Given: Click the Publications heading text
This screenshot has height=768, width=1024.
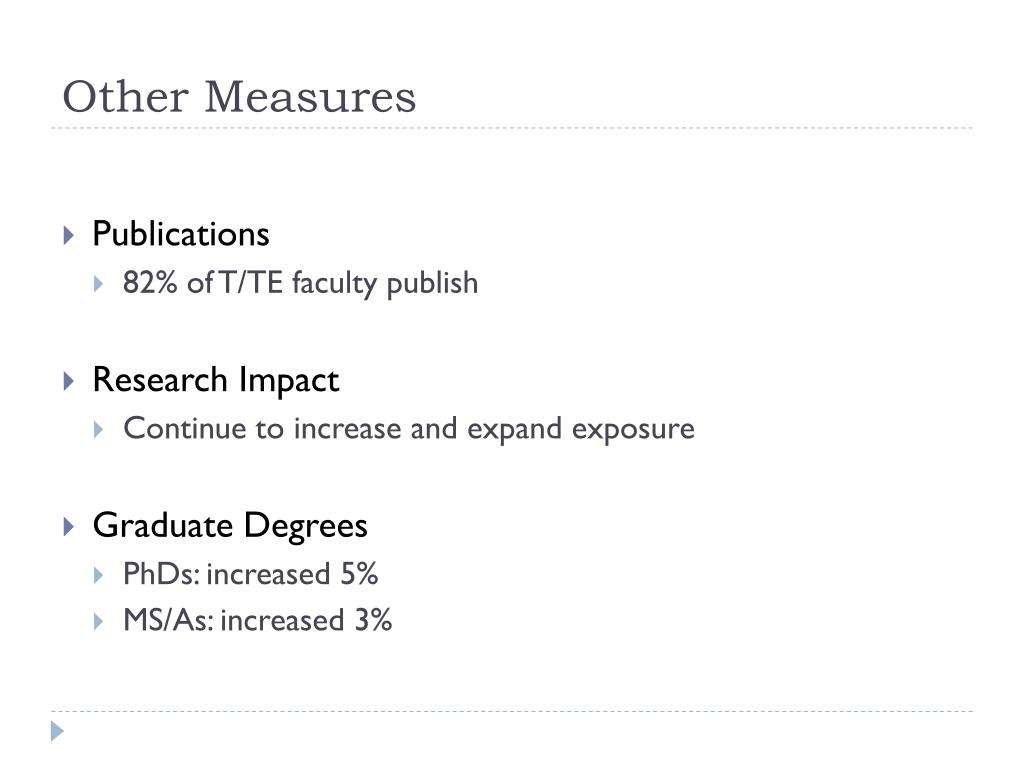Looking at the screenshot, I should pos(181,234).
